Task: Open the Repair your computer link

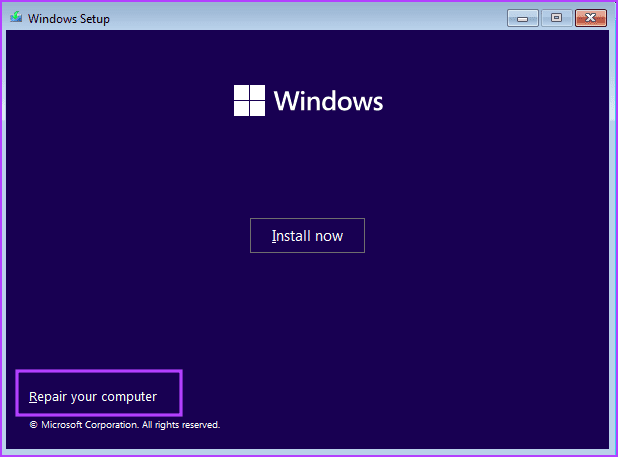Action: coord(93,397)
